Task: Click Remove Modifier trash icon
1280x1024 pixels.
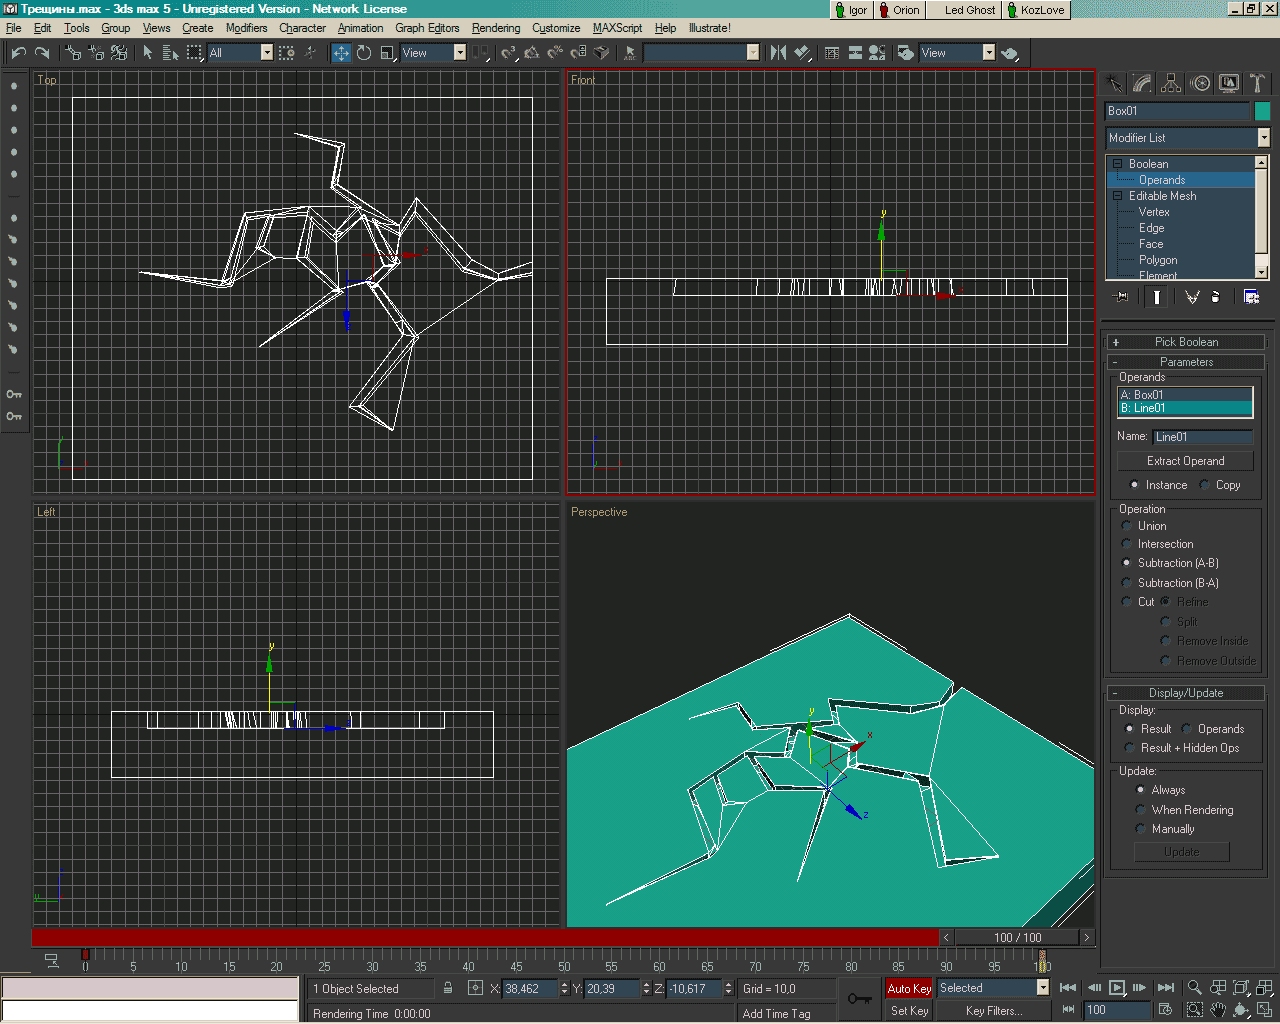Action: (x=1215, y=296)
